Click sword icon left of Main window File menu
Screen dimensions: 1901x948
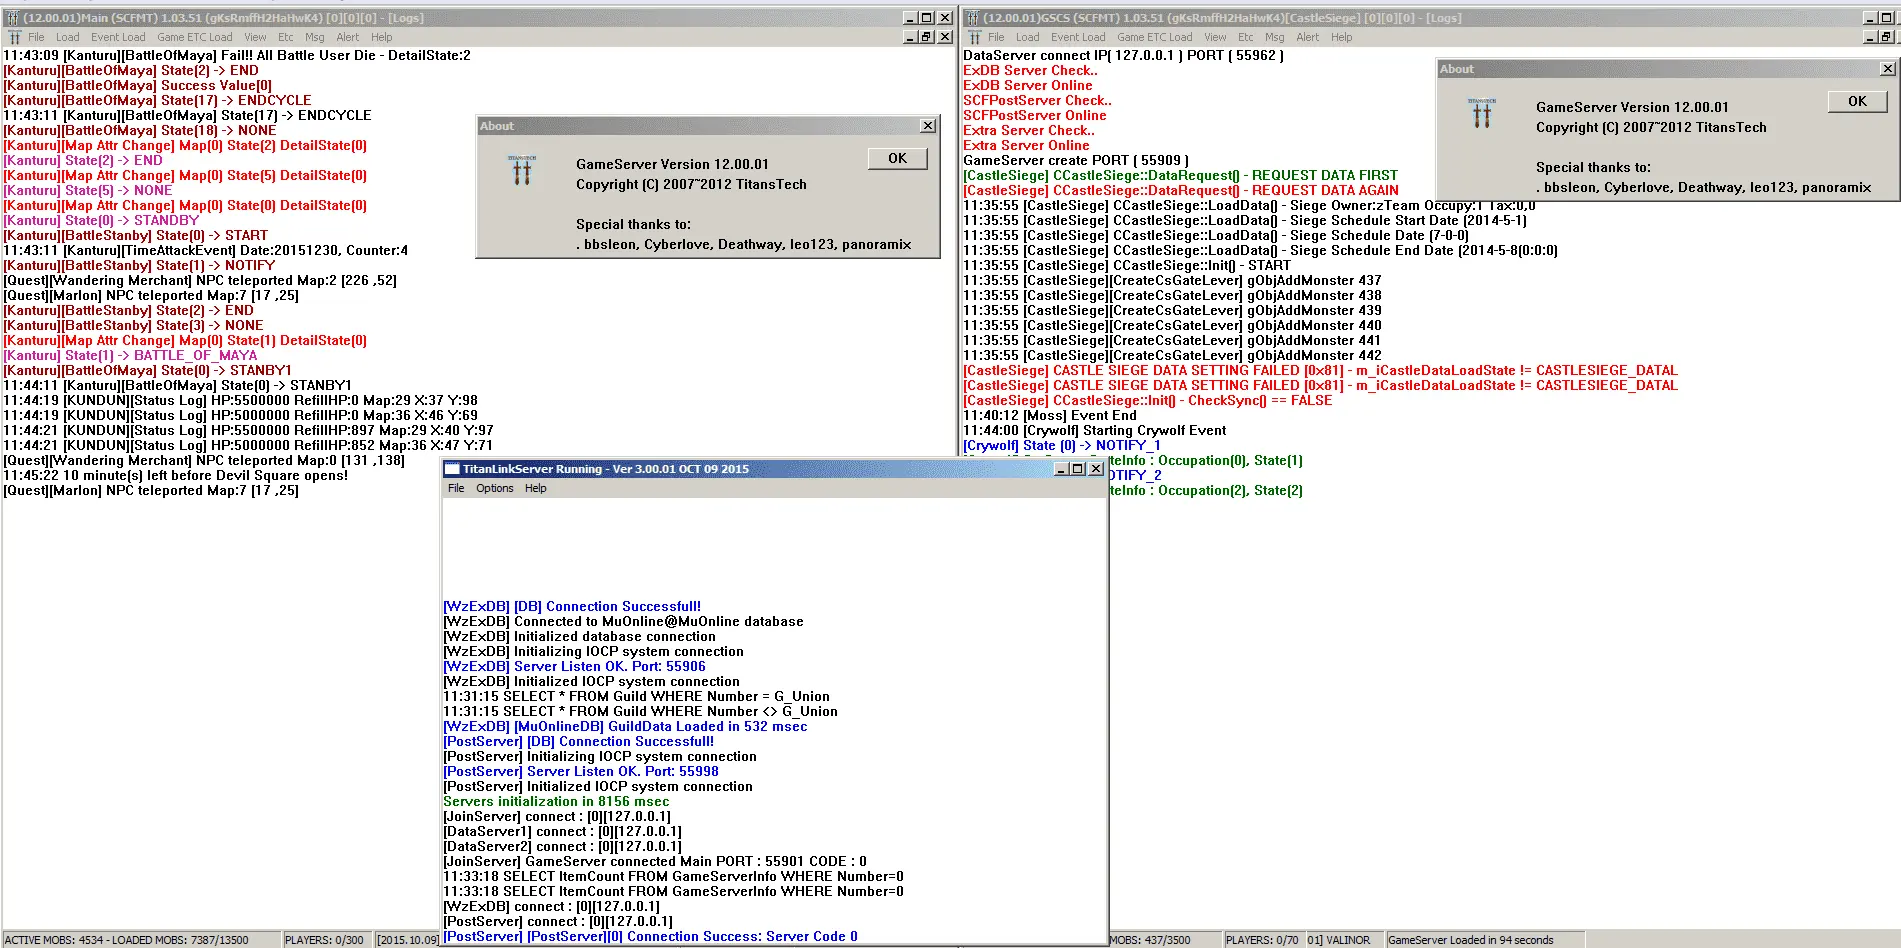[x=14, y=37]
